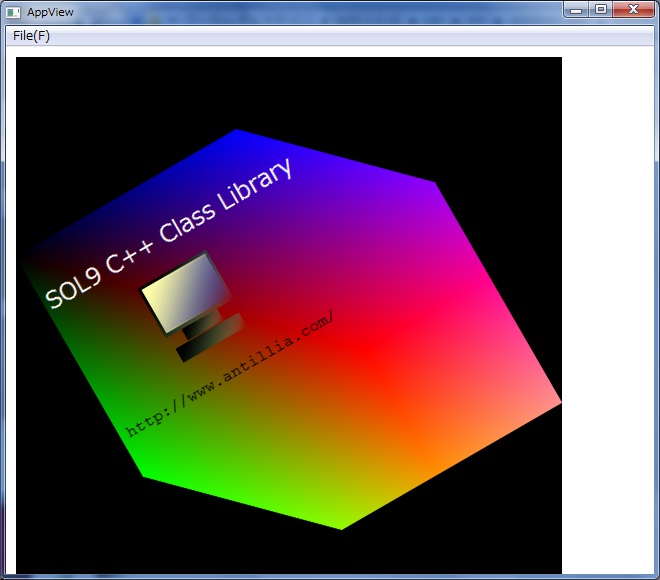The height and width of the screenshot is (580, 660).
Task: Click the AppView title text
Action: (x=50, y=12)
